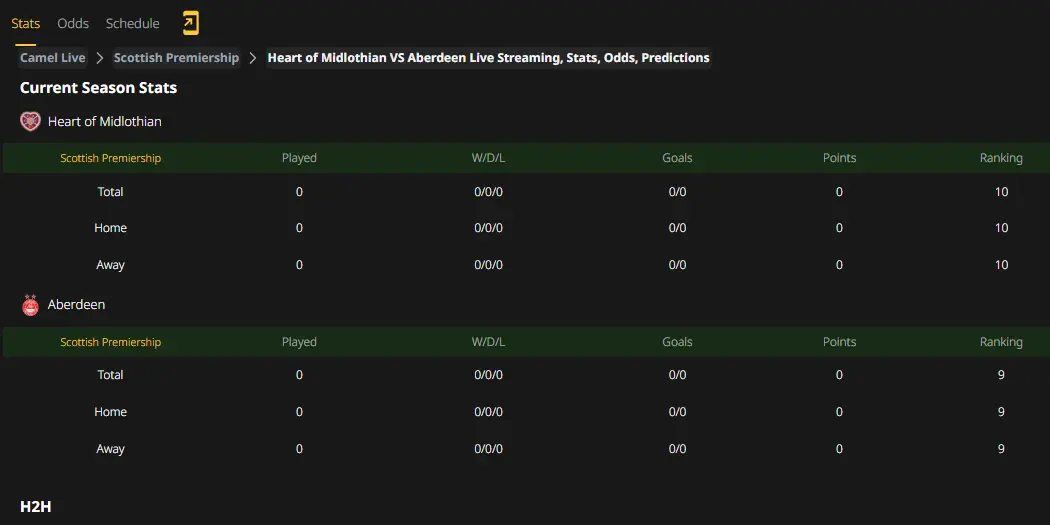Go to Camel Live breadcrumb link
Viewport: 1050px width, 525px height.
click(53, 58)
